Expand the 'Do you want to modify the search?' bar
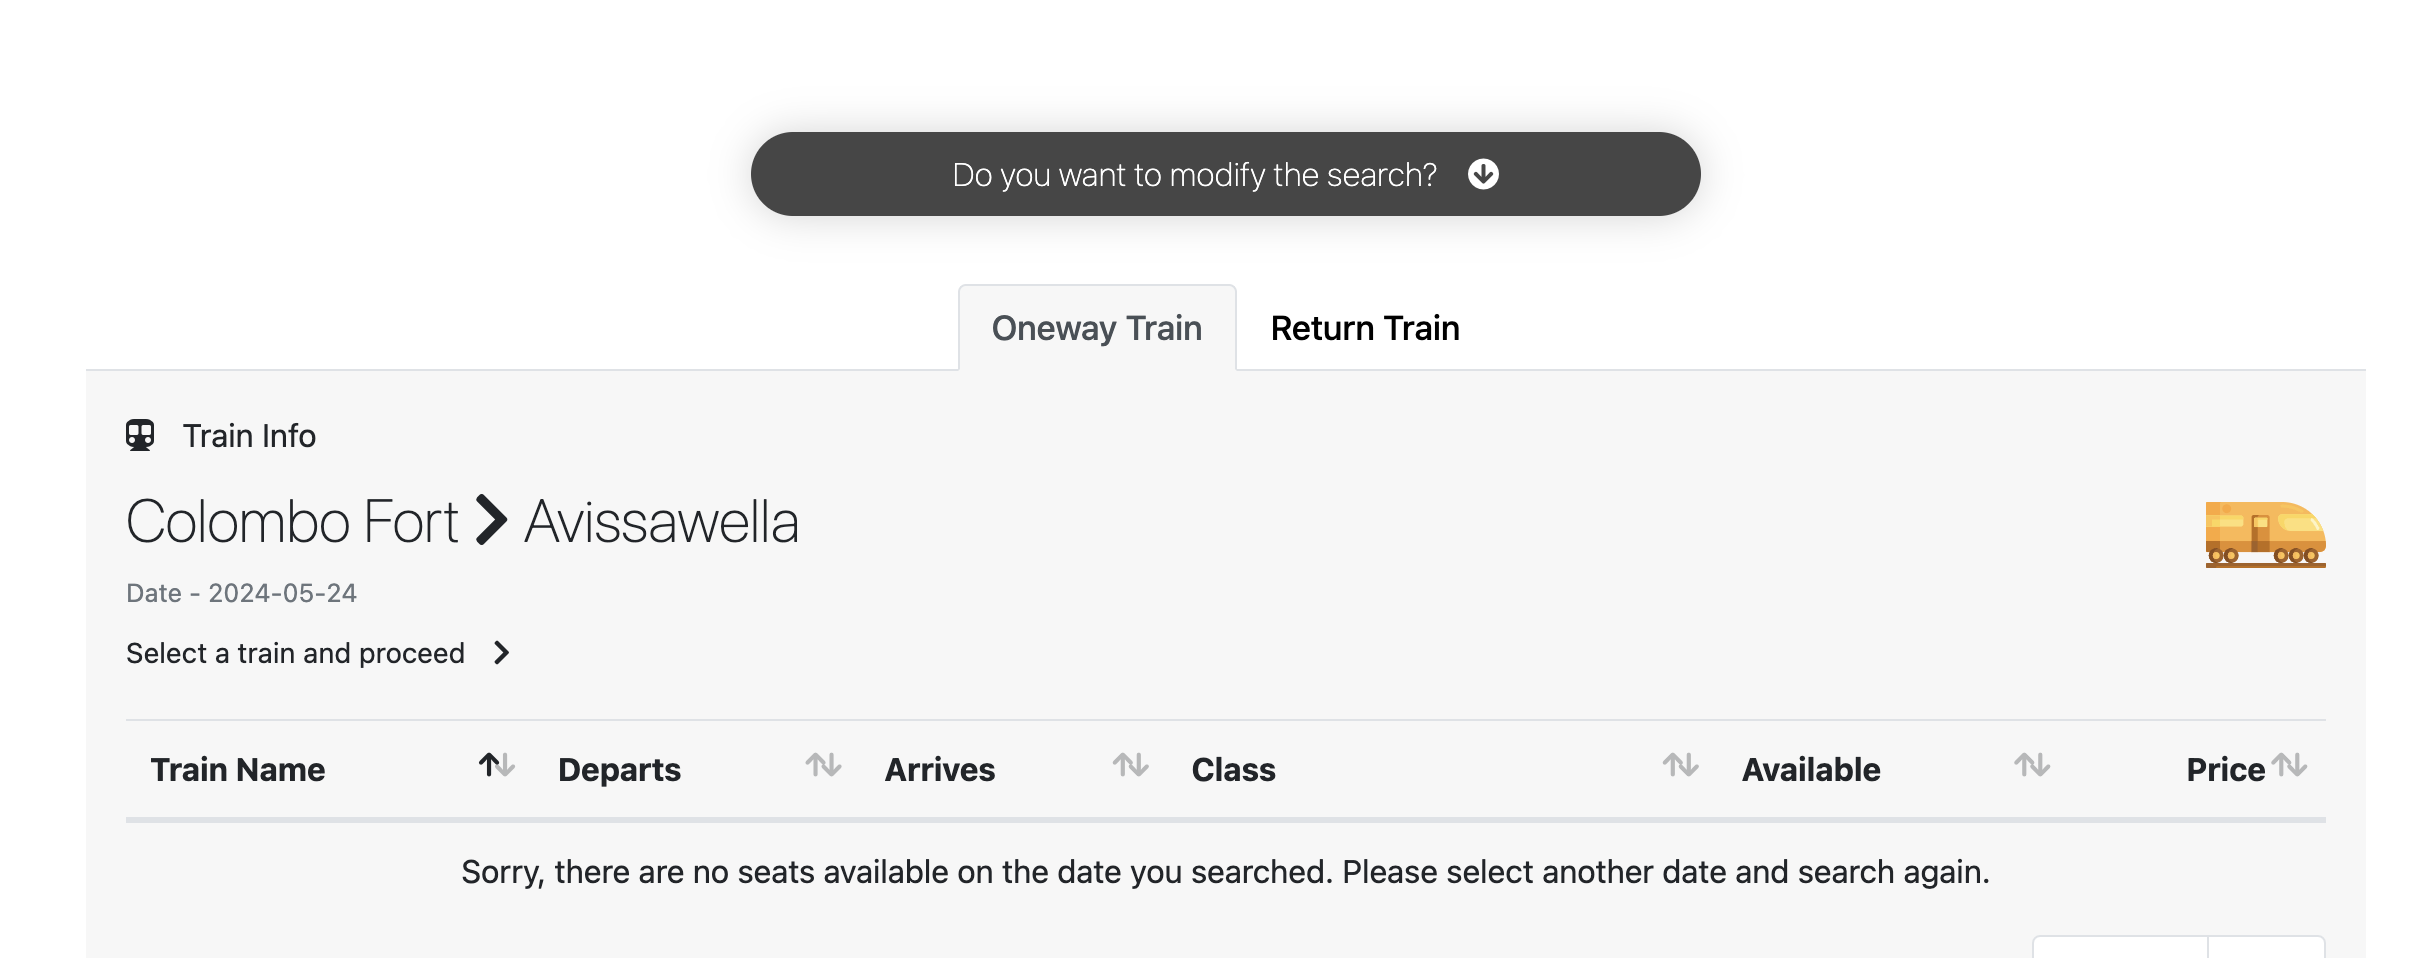This screenshot has height=958, width=2414. 1225,174
